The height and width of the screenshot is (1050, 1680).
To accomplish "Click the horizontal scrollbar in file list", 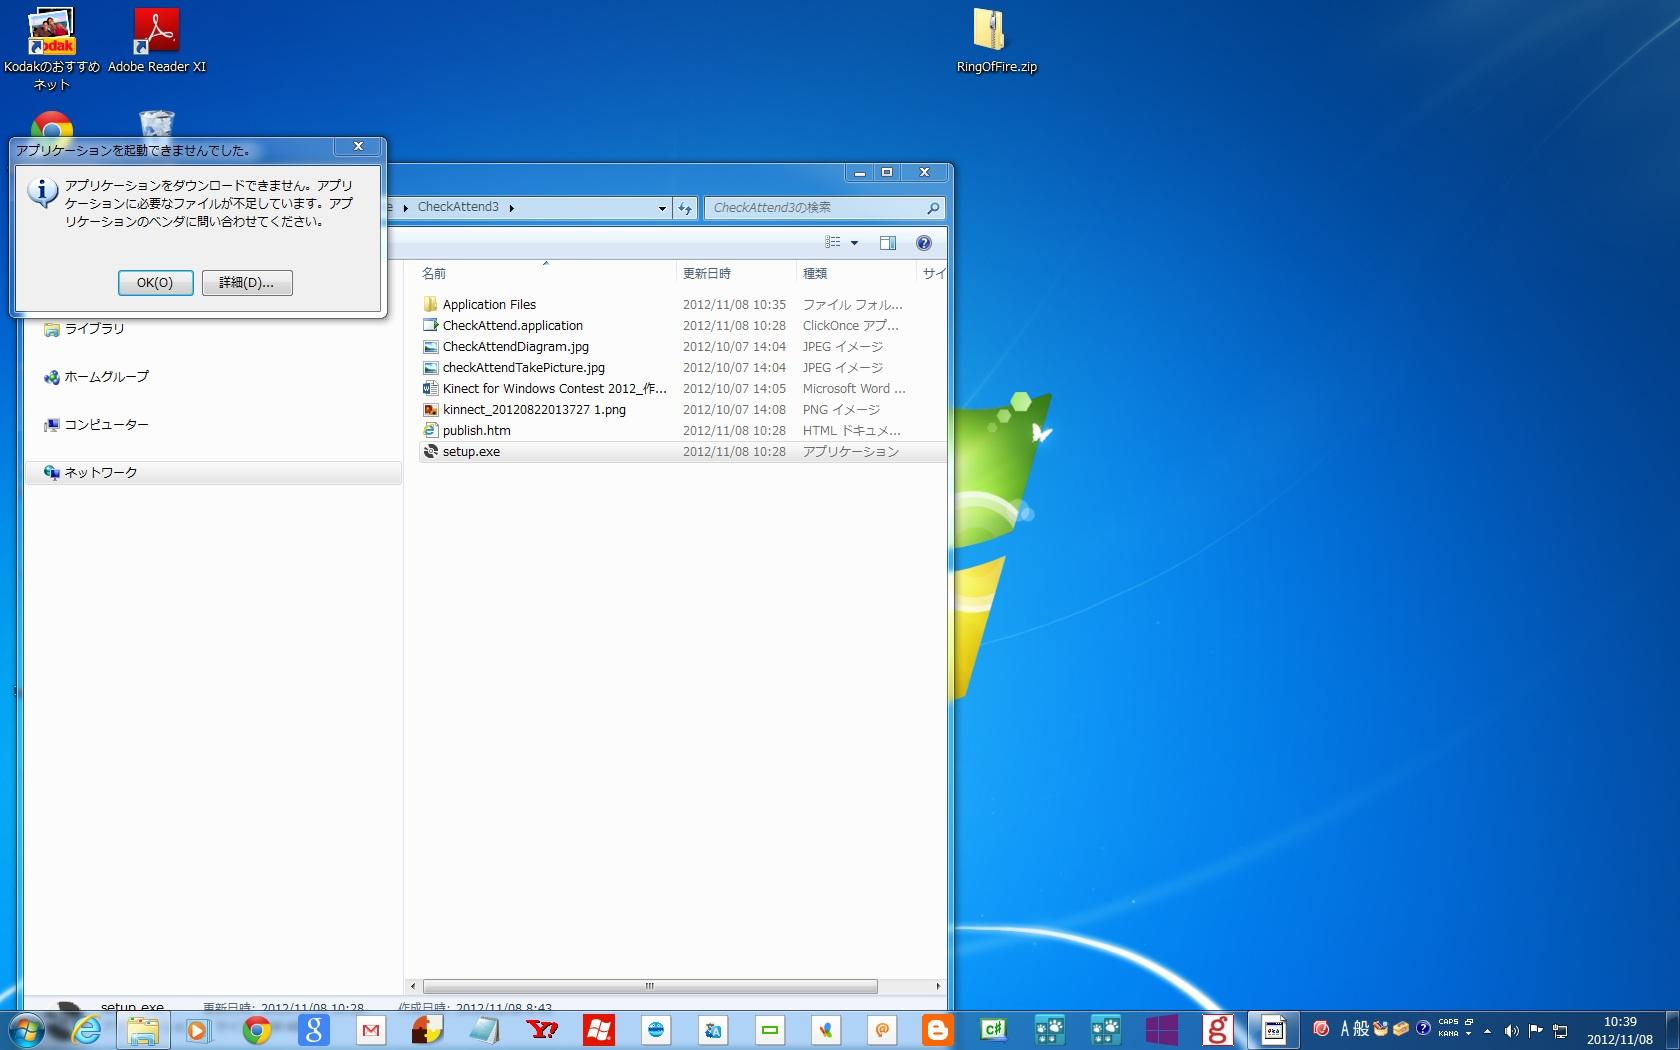I will coord(650,986).
